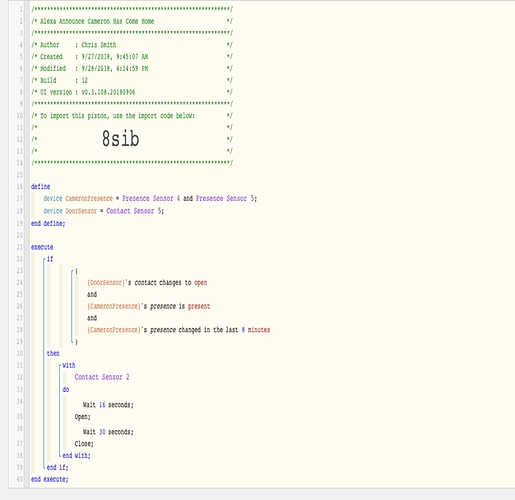Viewport: 515px width, 500px height.
Task: Click the 'and' operator on line 27
Action: pos(92,318)
